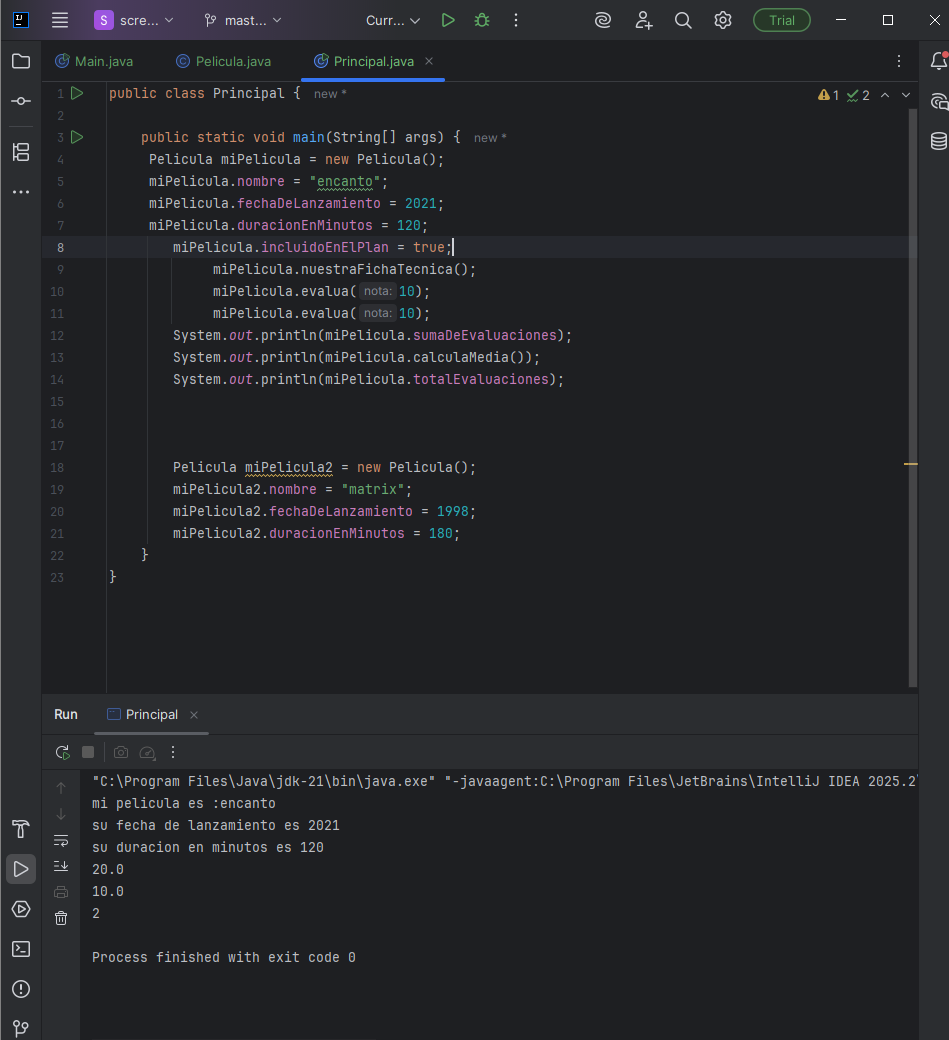Run the current file with the green play button

448,20
